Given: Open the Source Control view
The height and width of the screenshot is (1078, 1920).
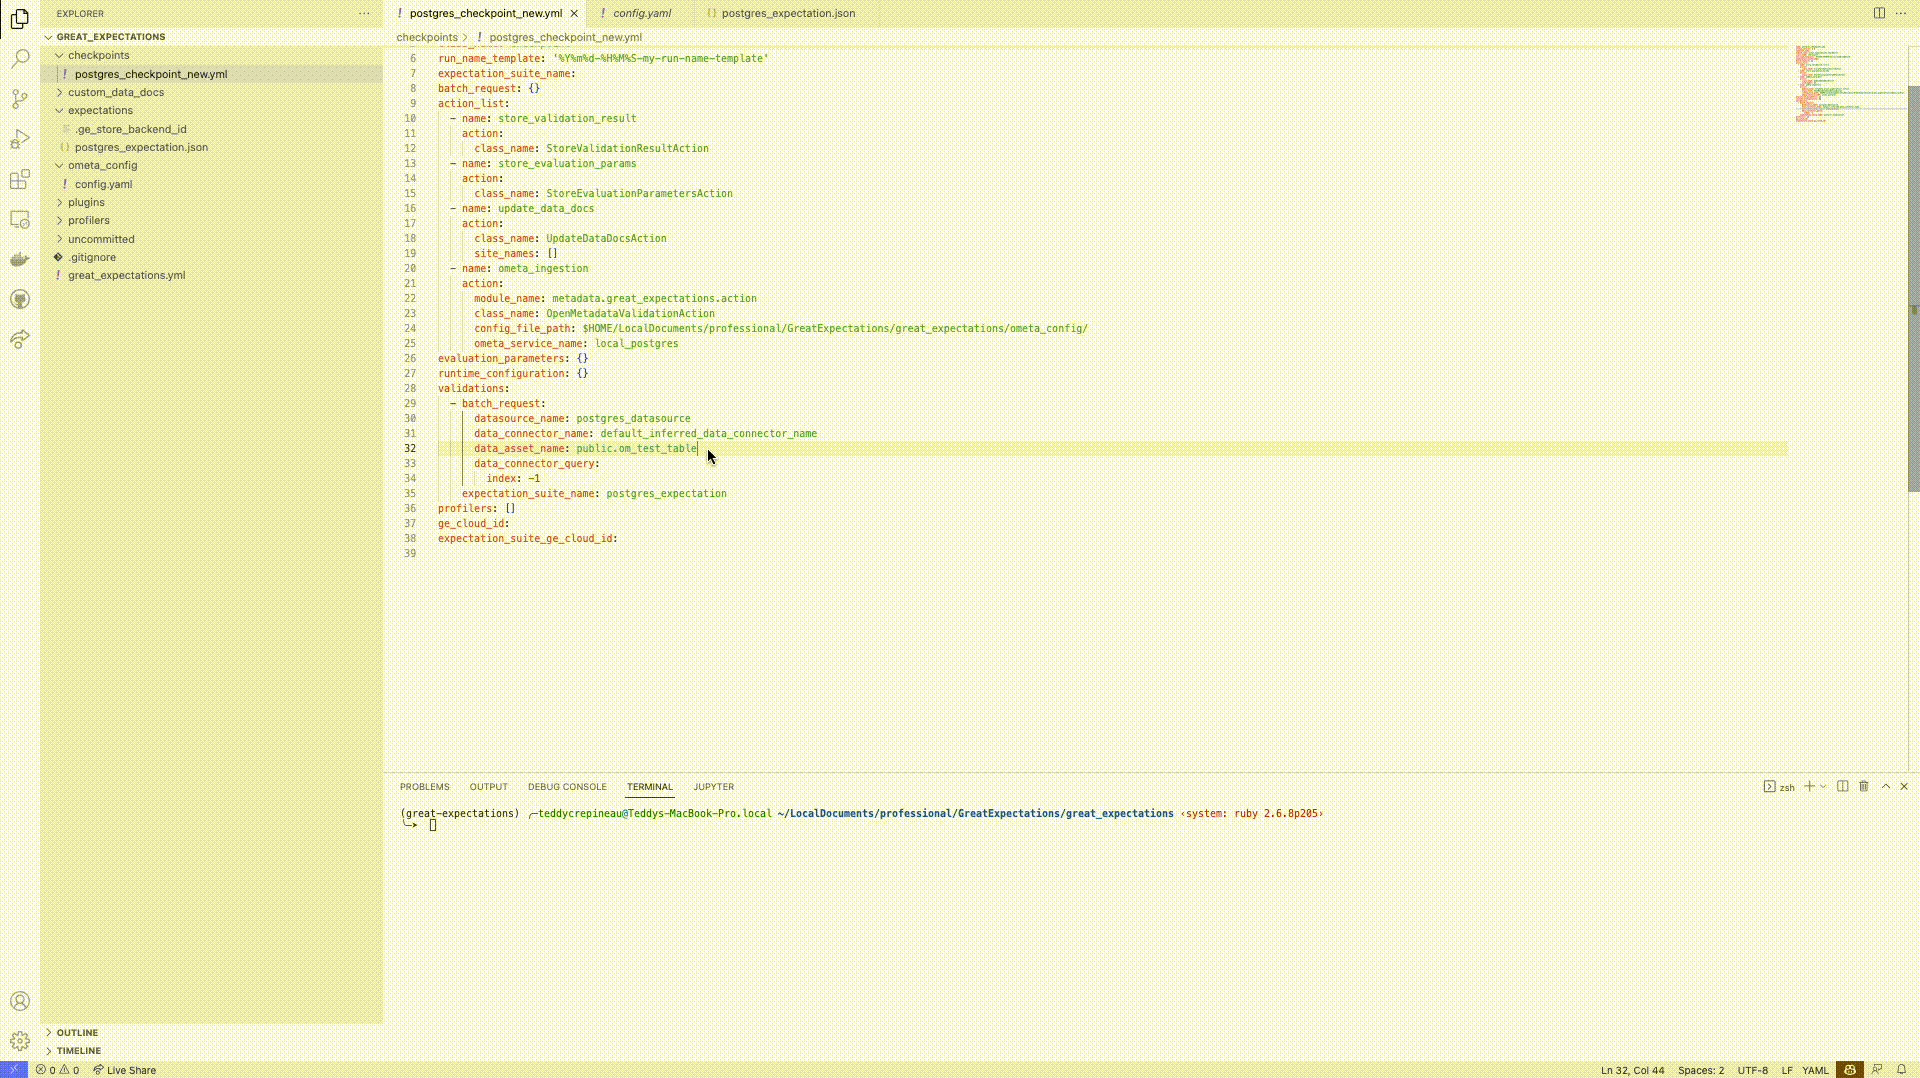Looking at the screenshot, I should click(20, 99).
